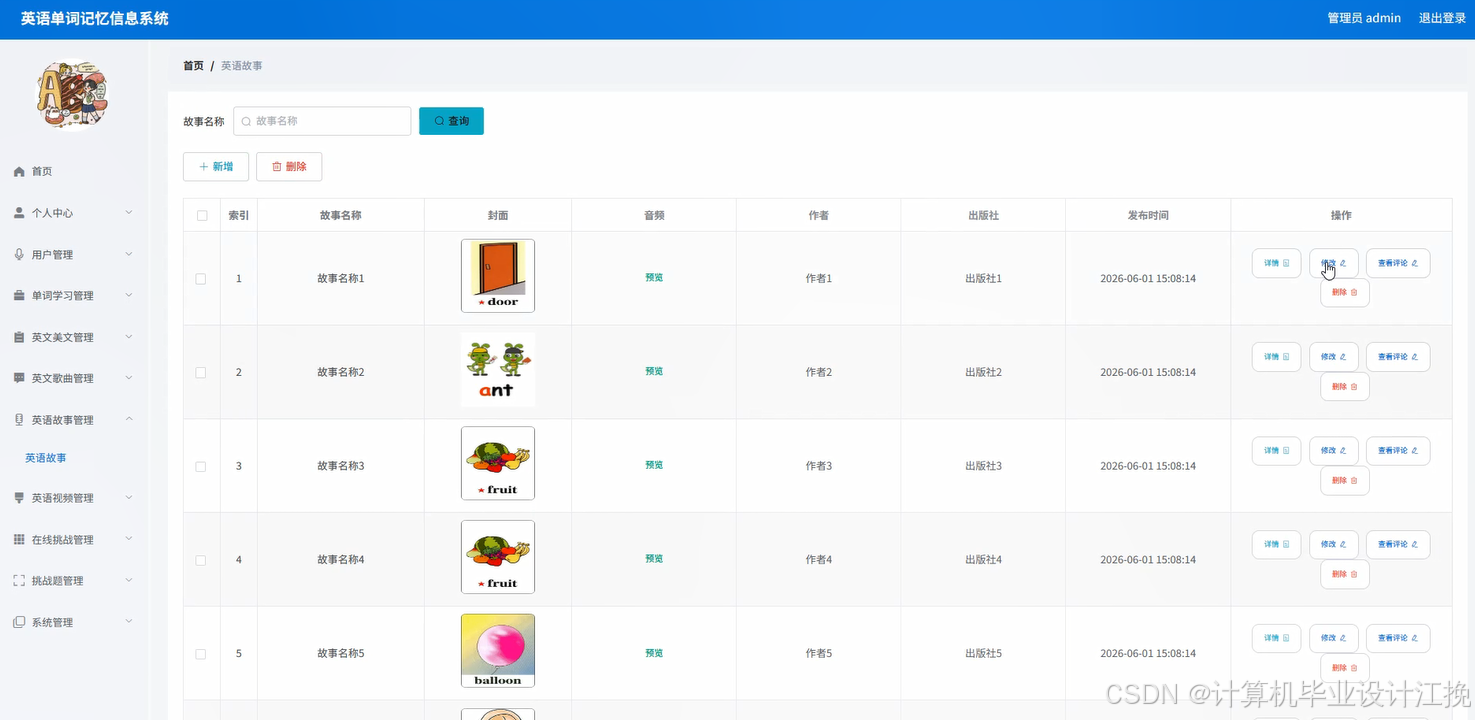The image size is (1475, 720).
Task: Open 详情 for 故事名称4 row
Action: 1276,545
